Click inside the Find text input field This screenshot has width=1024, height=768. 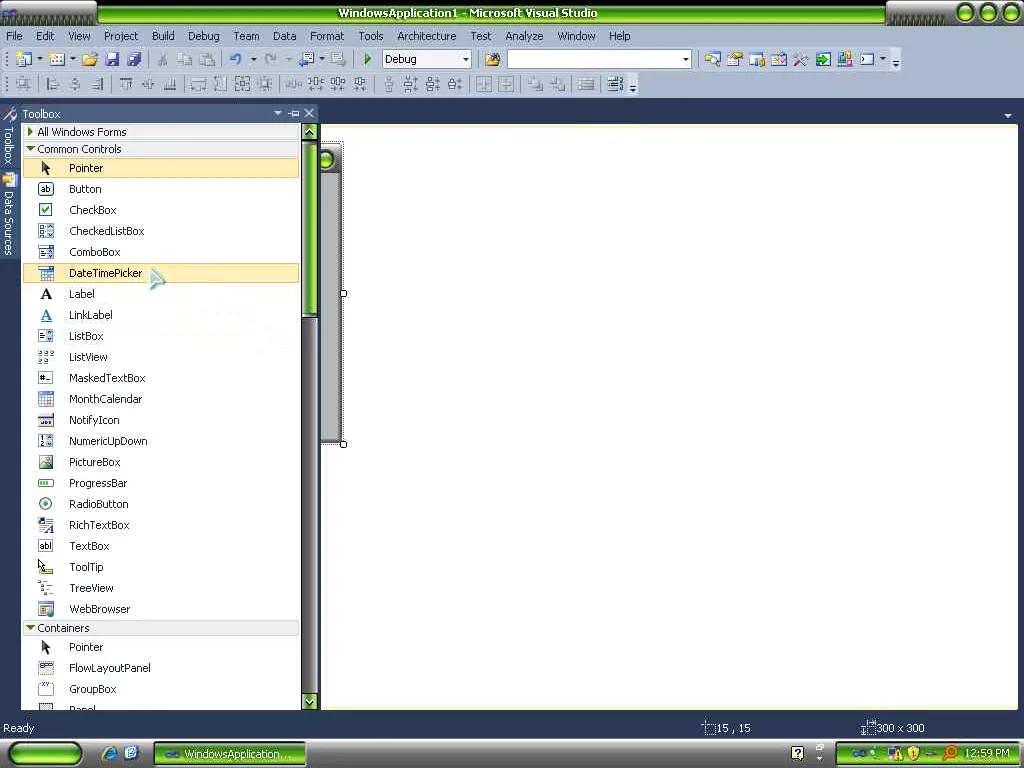pos(593,59)
